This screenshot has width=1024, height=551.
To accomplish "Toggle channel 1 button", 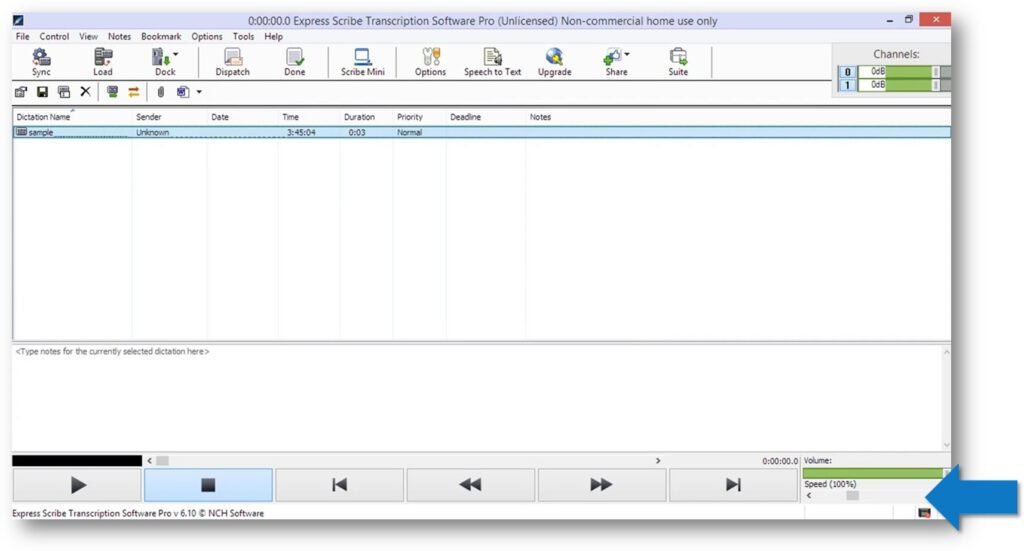I will [847, 86].
